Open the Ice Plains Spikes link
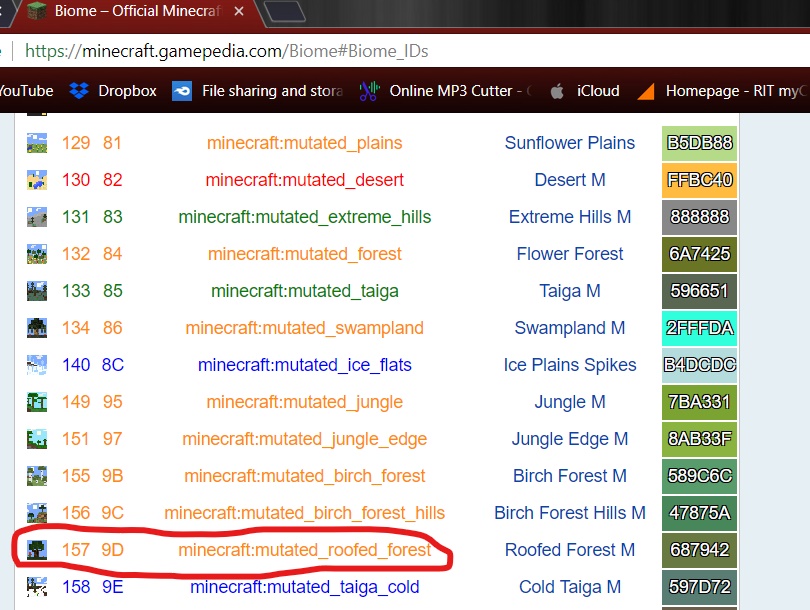The height and width of the screenshot is (610, 810). pyautogui.click(x=570, y=365)
